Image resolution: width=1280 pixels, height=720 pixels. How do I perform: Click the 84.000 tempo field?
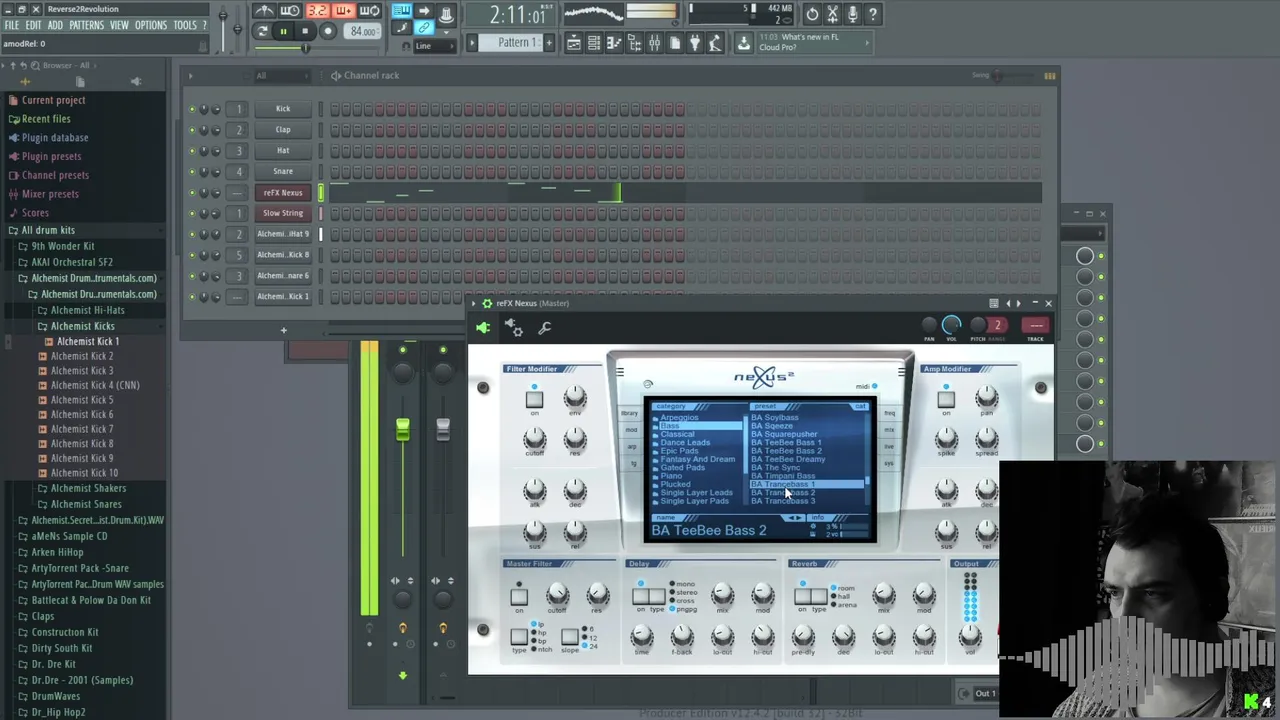coord(362,31)
